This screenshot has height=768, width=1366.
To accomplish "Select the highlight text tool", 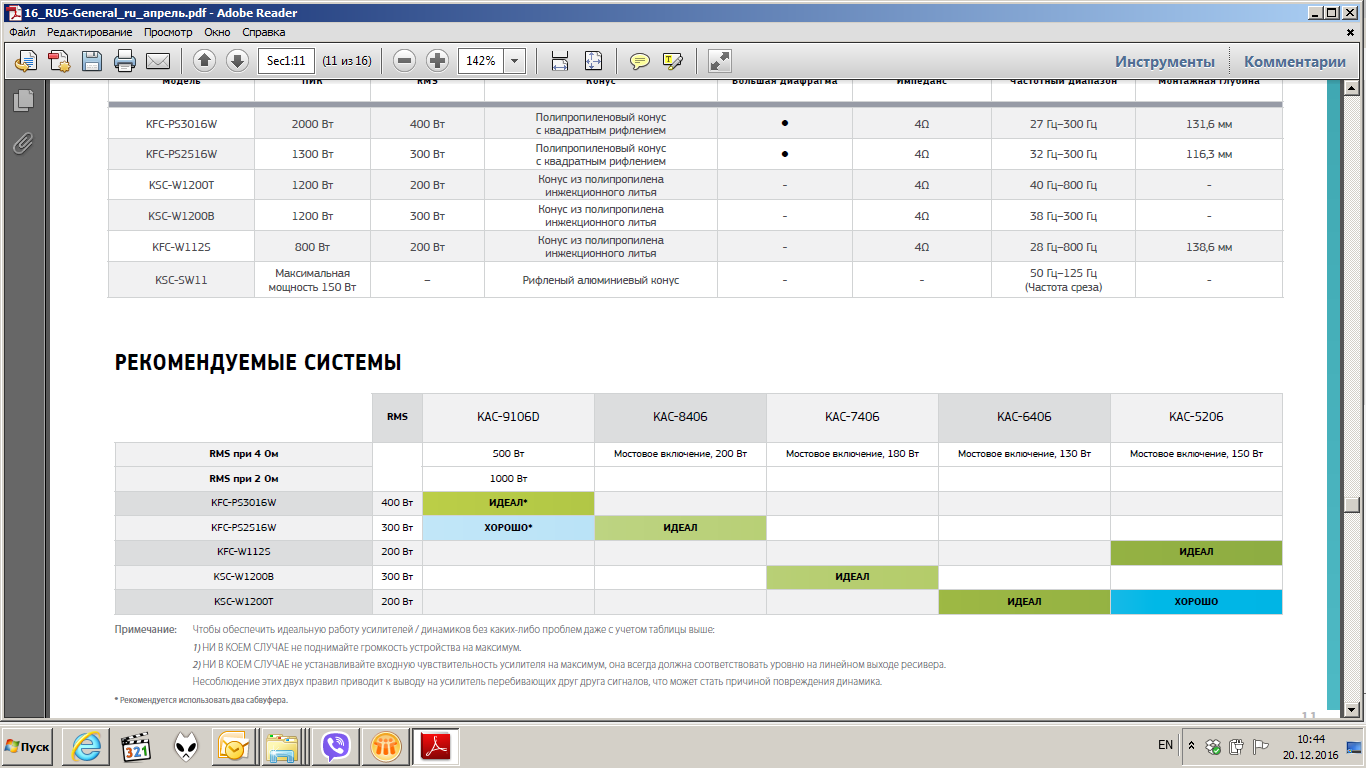I will point(672,61).
